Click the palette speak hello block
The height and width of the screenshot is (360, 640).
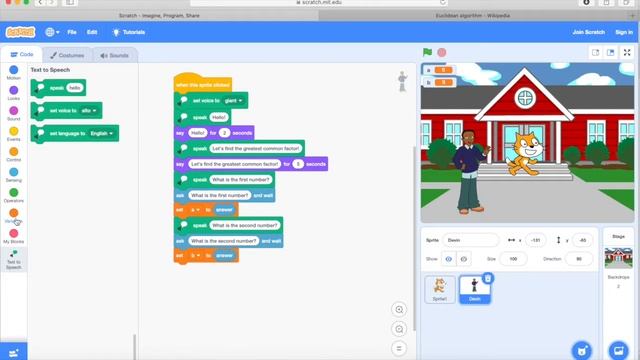pos(58,88)
